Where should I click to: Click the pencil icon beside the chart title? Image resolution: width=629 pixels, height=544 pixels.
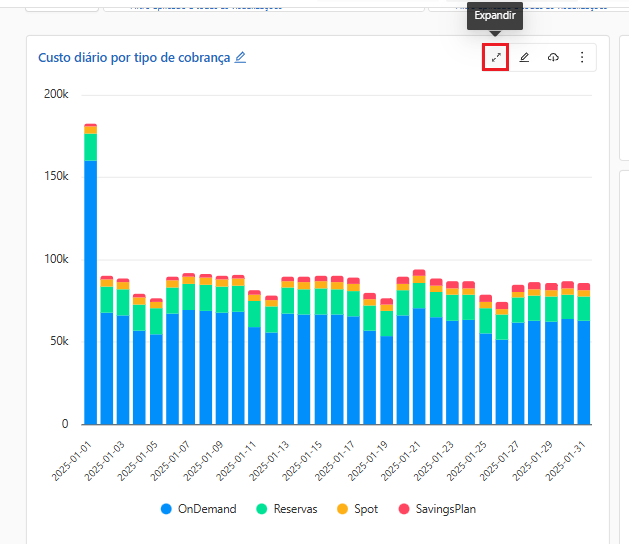(240, 57)
